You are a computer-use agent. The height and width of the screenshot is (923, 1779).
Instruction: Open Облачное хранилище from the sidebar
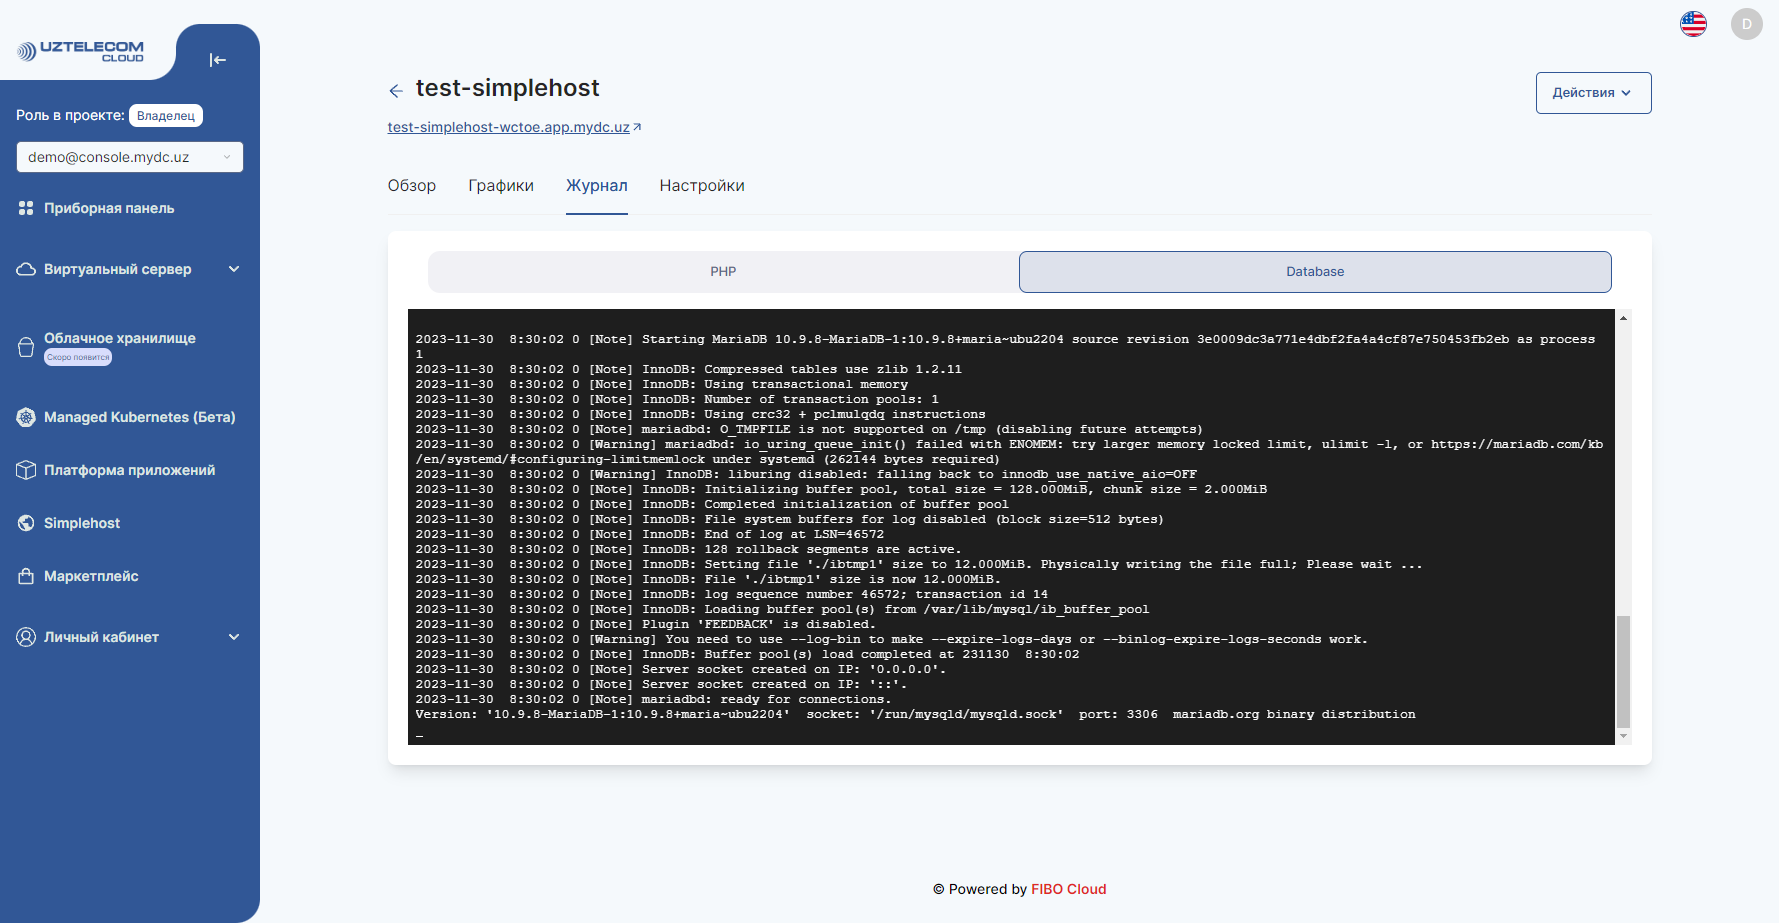(x=25, y=345)
